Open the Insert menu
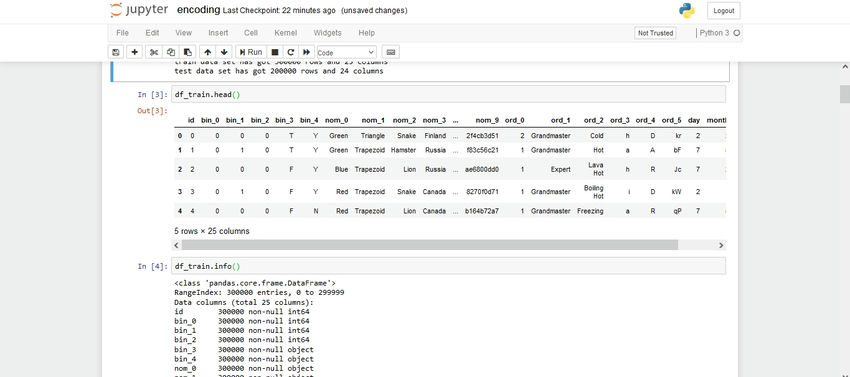Image resolution: width=850 pixels, height=377 pixels. 218,33
